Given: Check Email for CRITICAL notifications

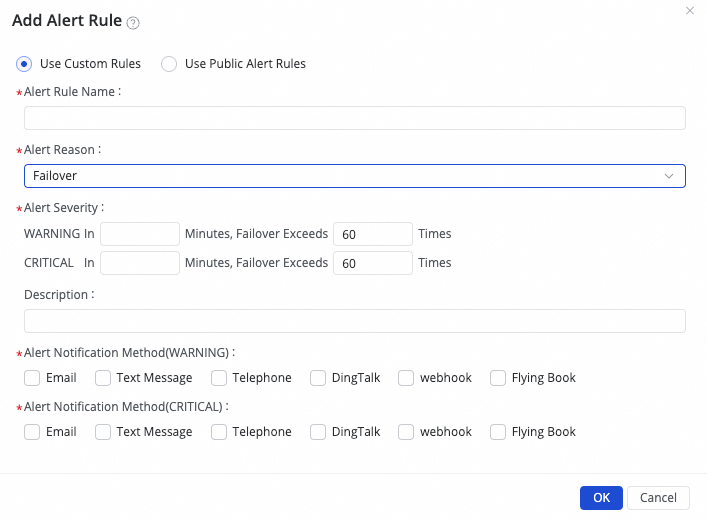Looking at the screenshot, I should pyautogui.click(x=32, y=432).
